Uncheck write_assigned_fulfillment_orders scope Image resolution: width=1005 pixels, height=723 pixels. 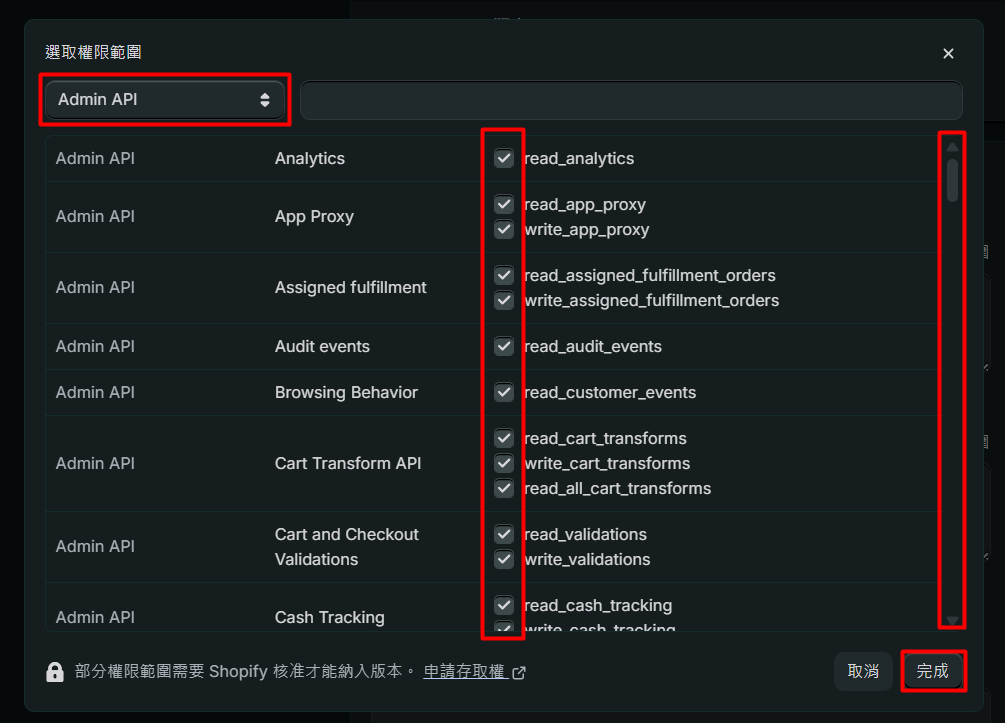[504, 300]
